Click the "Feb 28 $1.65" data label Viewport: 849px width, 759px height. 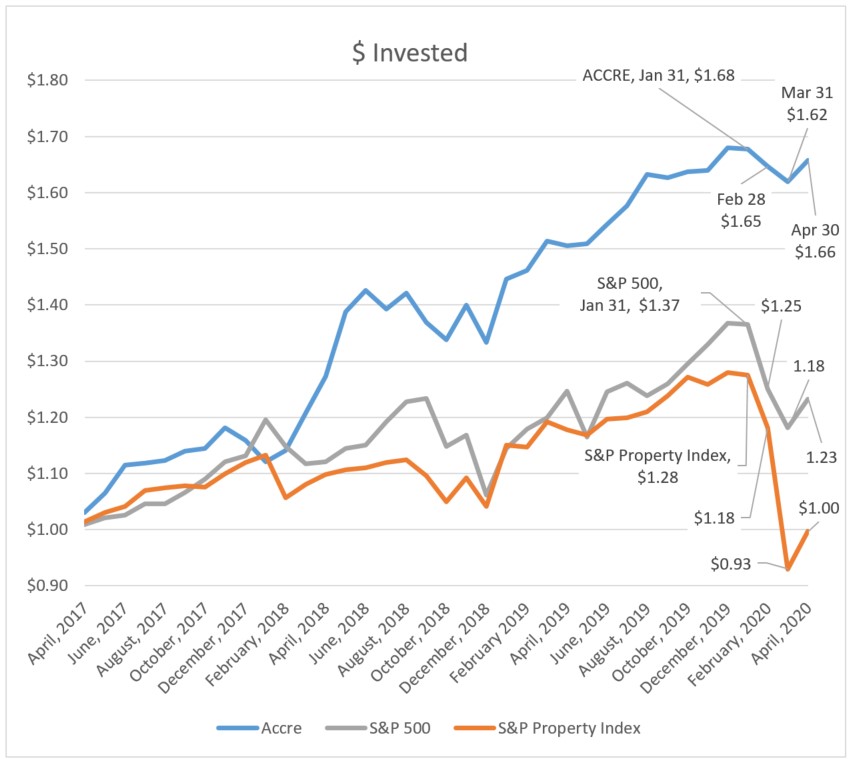click(x=742, y=209)
